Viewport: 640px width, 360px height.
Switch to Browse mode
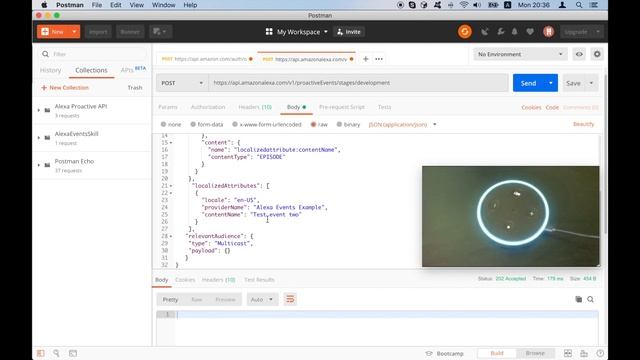(535, 353)
